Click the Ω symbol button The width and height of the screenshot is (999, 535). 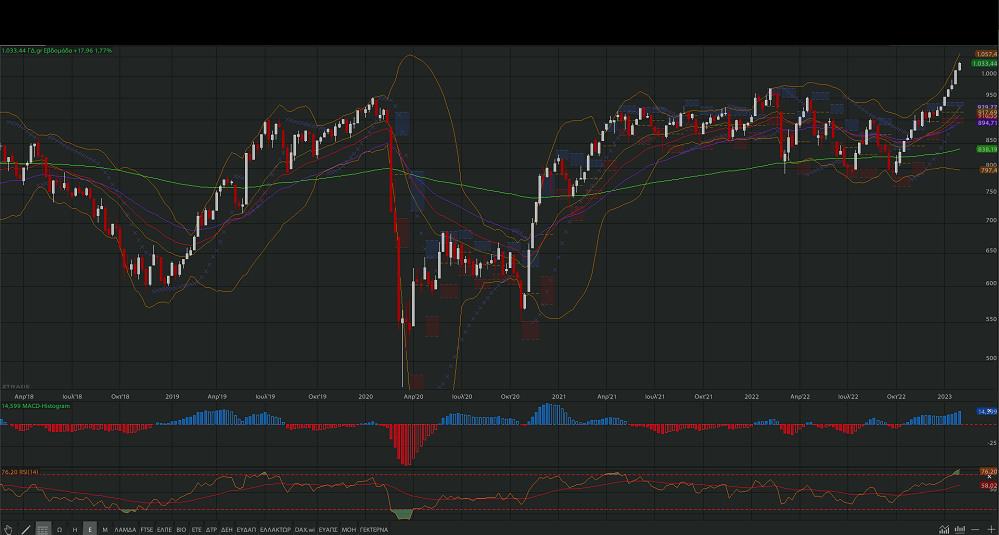(59, 529)
